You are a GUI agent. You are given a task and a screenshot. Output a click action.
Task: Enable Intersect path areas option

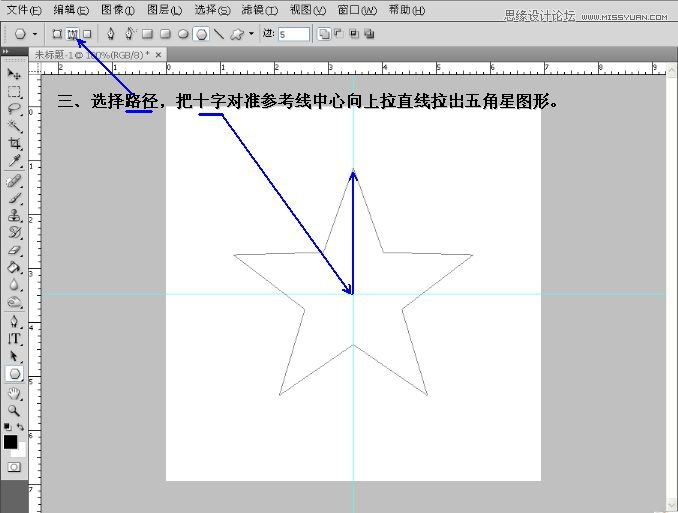tap(354, 34)
